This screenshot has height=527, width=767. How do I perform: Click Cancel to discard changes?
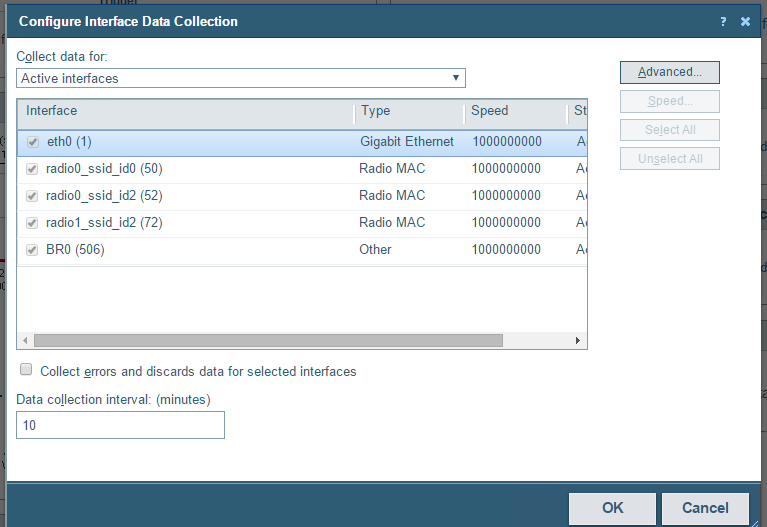click(705, 508)
